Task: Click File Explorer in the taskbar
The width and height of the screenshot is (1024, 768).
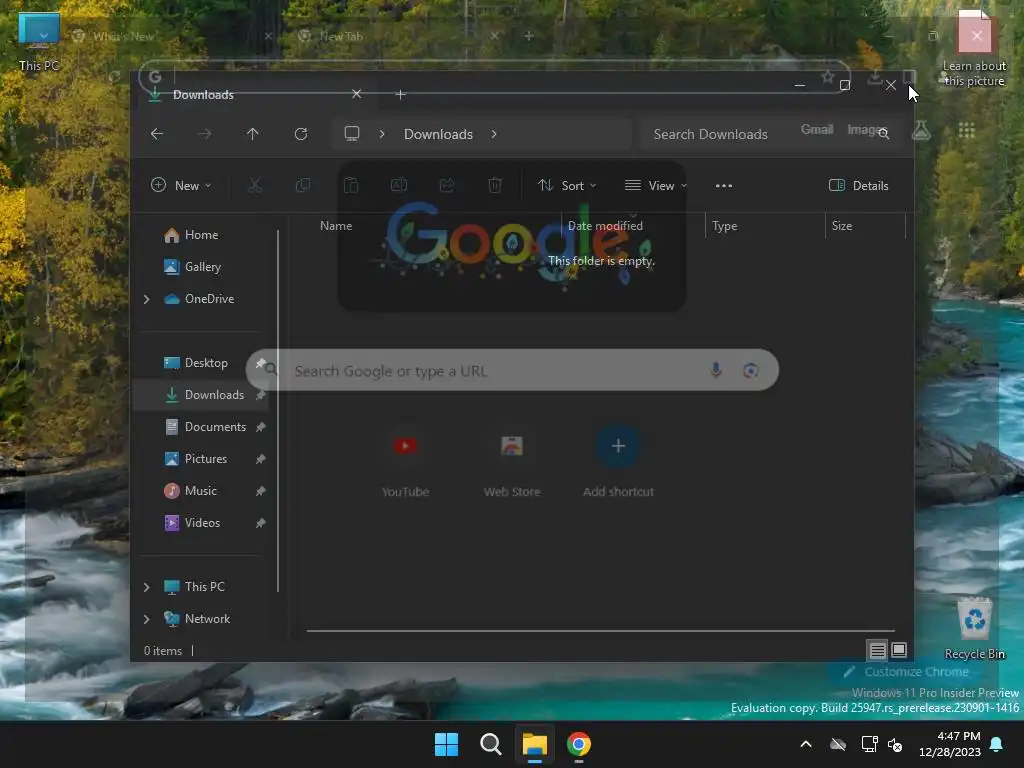Action: coord(535,744)
